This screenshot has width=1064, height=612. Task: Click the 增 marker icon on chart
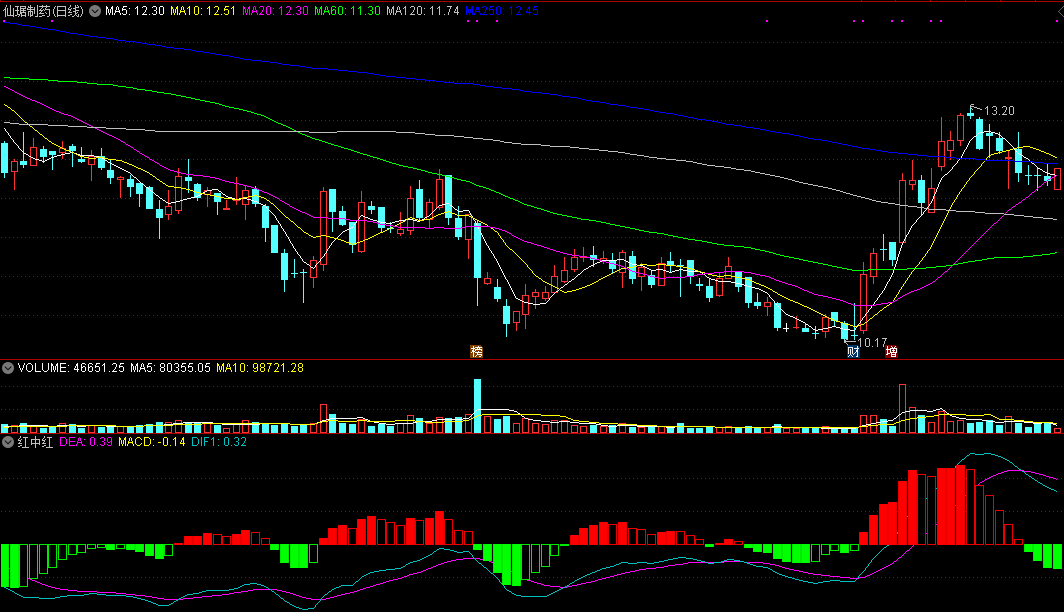[x=892, y=351]
